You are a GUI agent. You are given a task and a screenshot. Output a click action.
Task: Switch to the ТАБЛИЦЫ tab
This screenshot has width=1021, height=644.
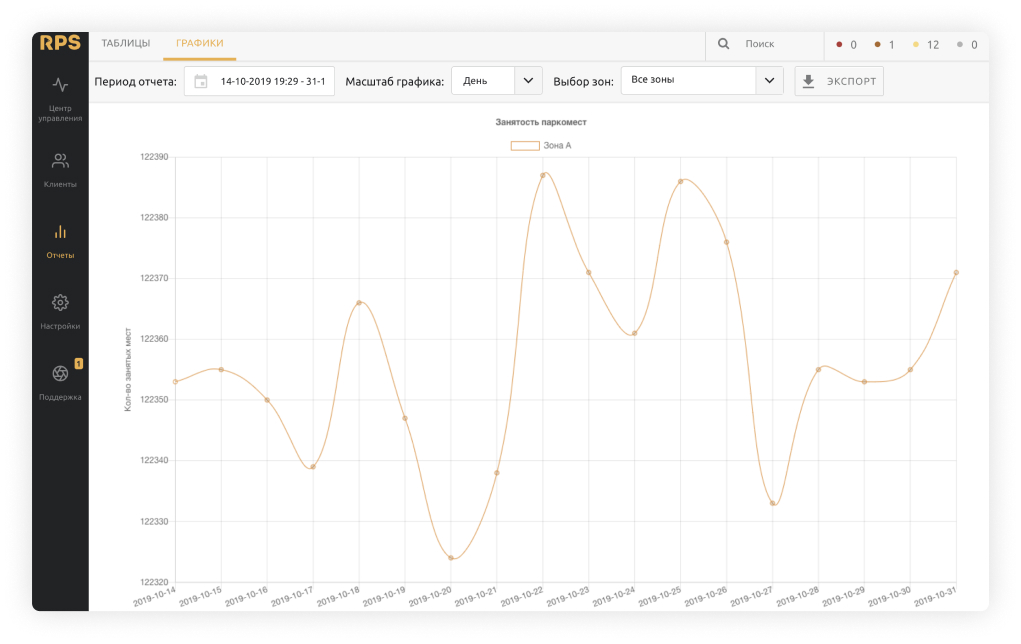point(126,44)
